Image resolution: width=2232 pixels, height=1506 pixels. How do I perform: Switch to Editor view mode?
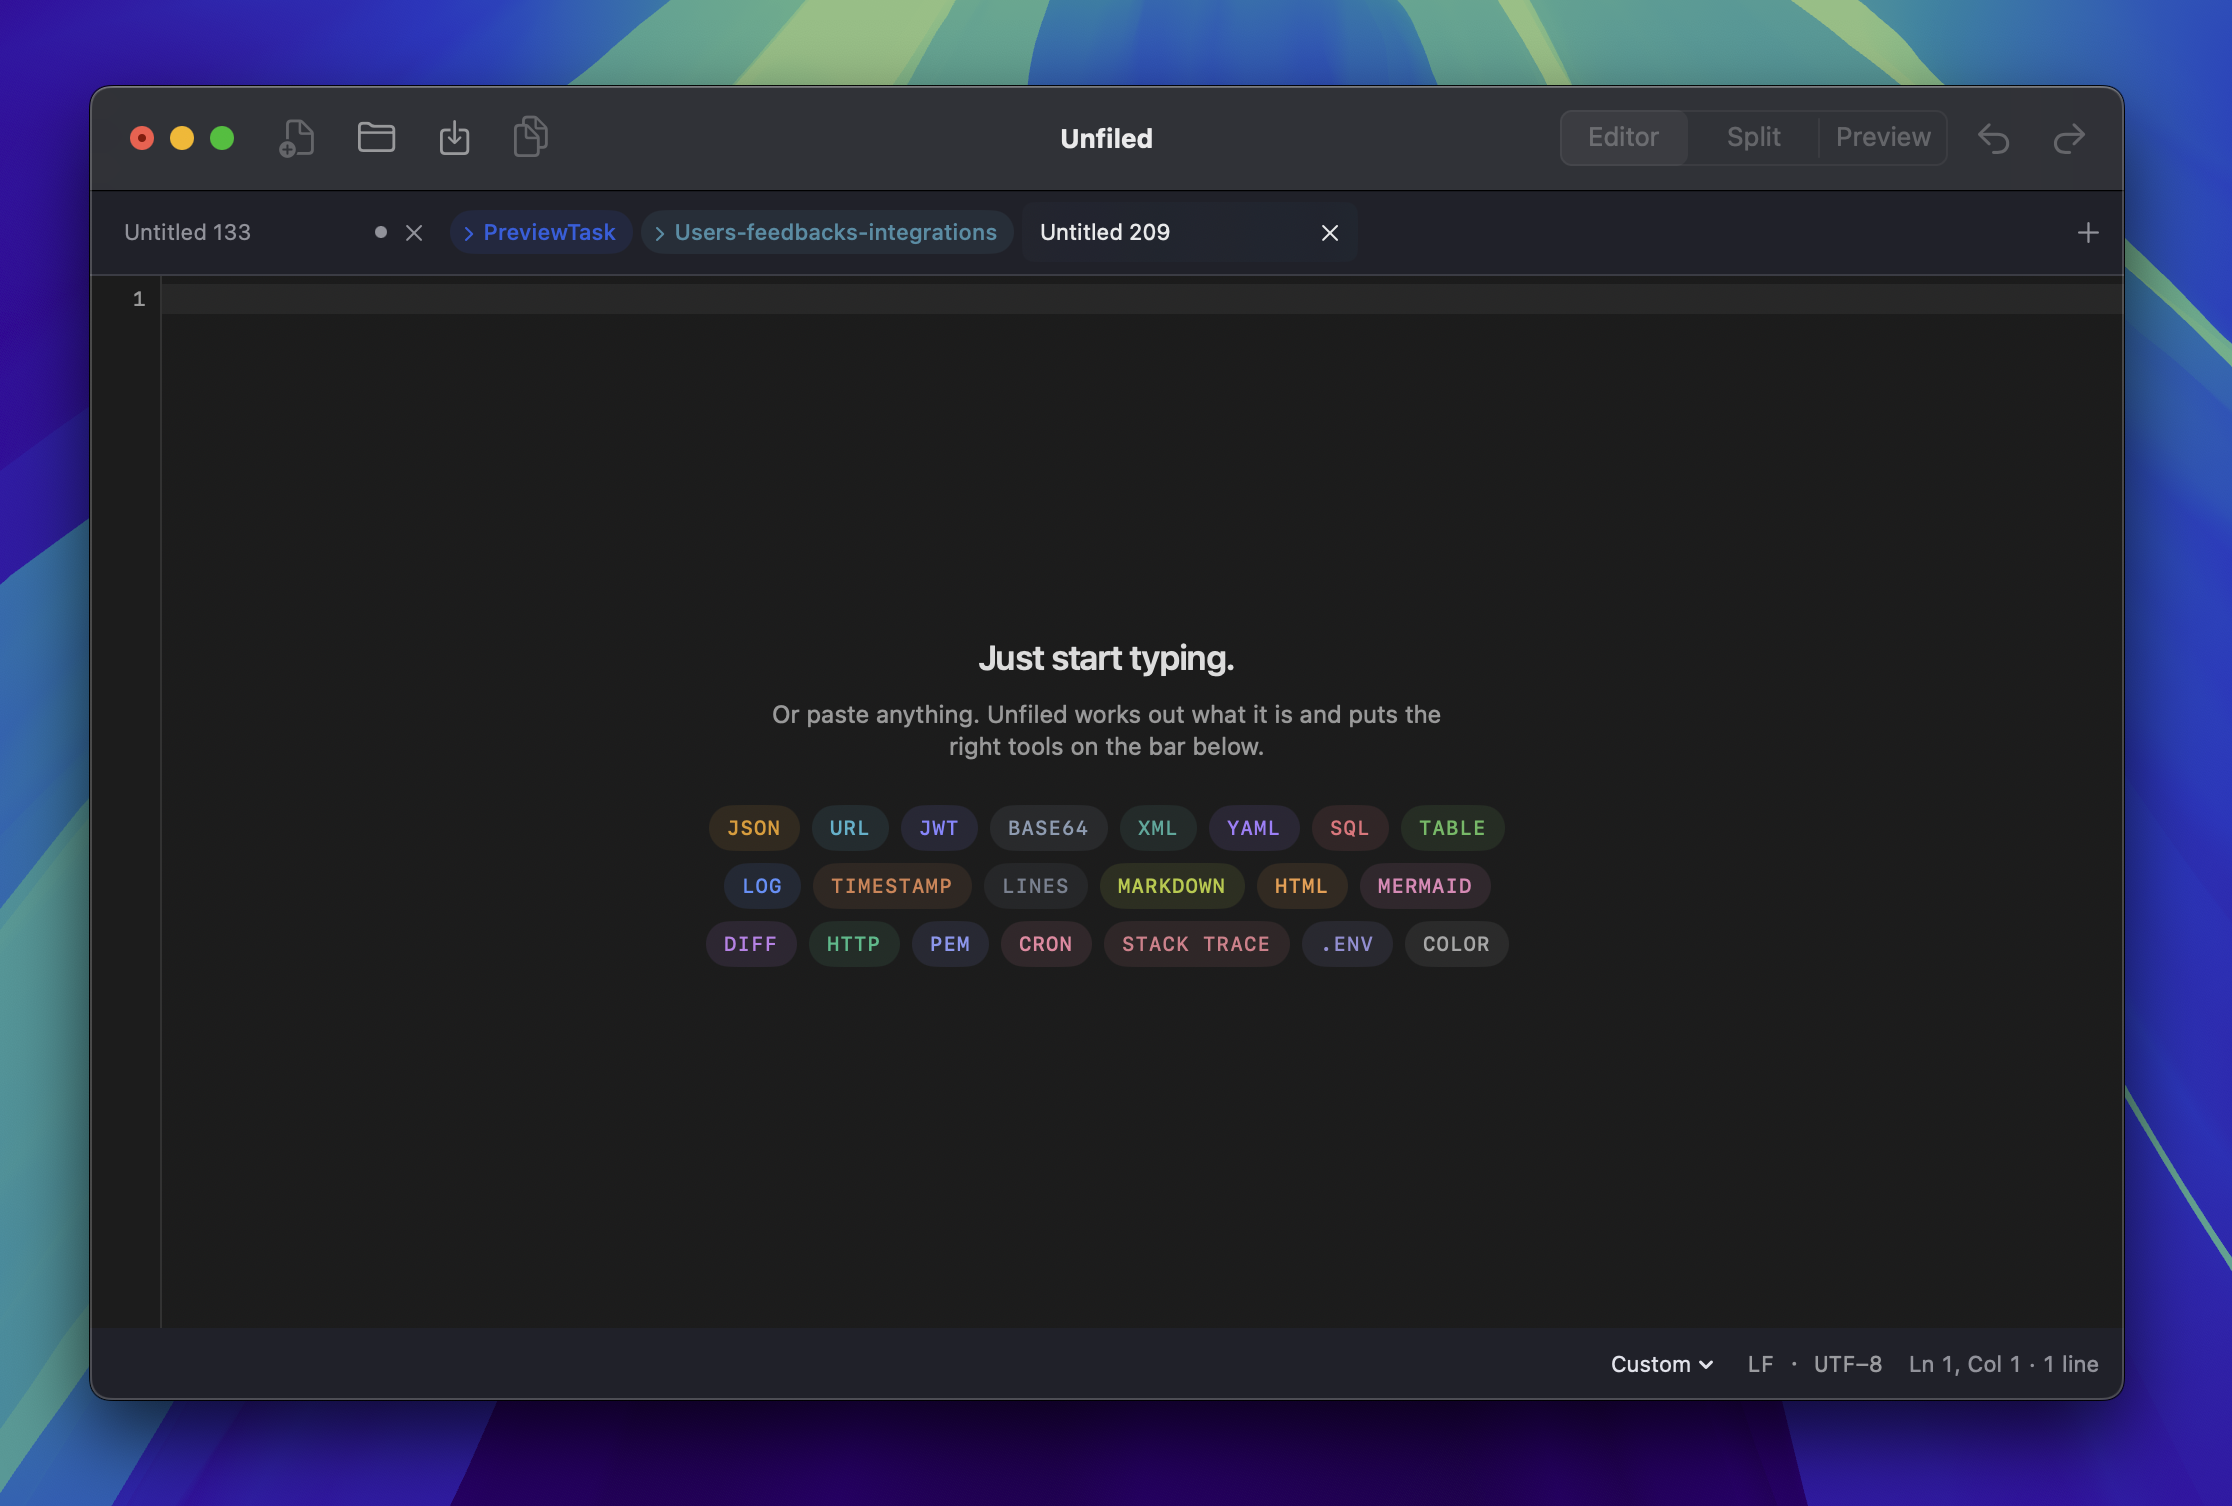tap(1623, 137)
